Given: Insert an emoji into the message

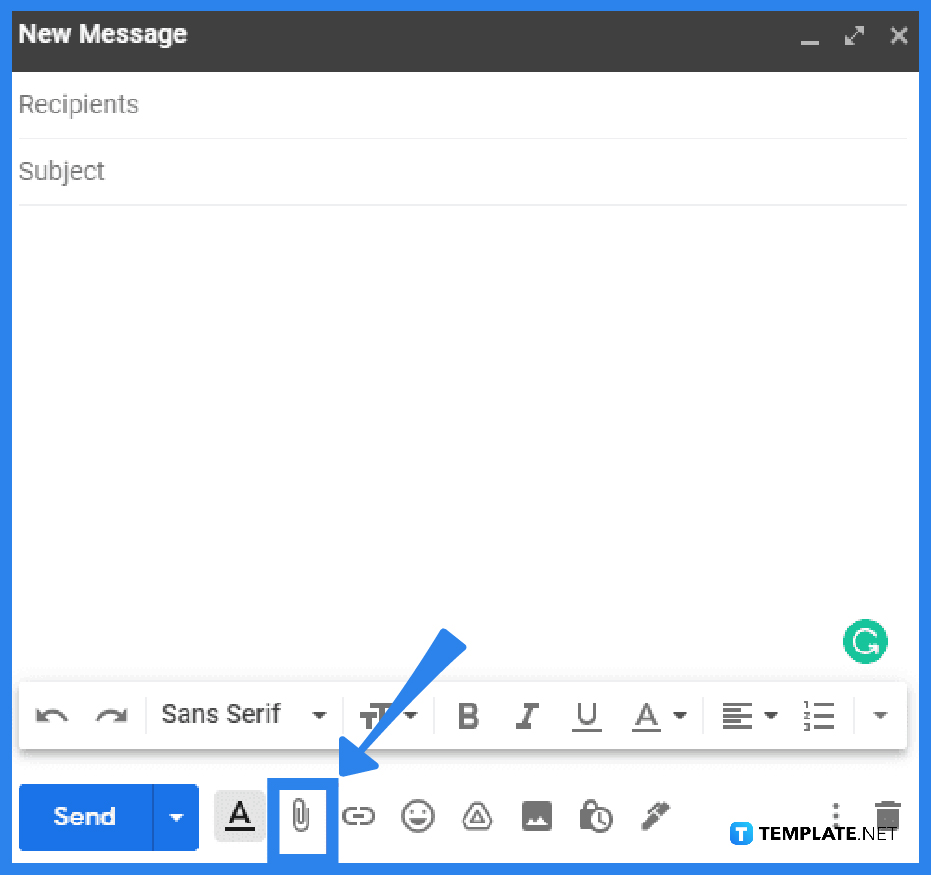Looking at the screenshot, I should (x=418, y=817).
